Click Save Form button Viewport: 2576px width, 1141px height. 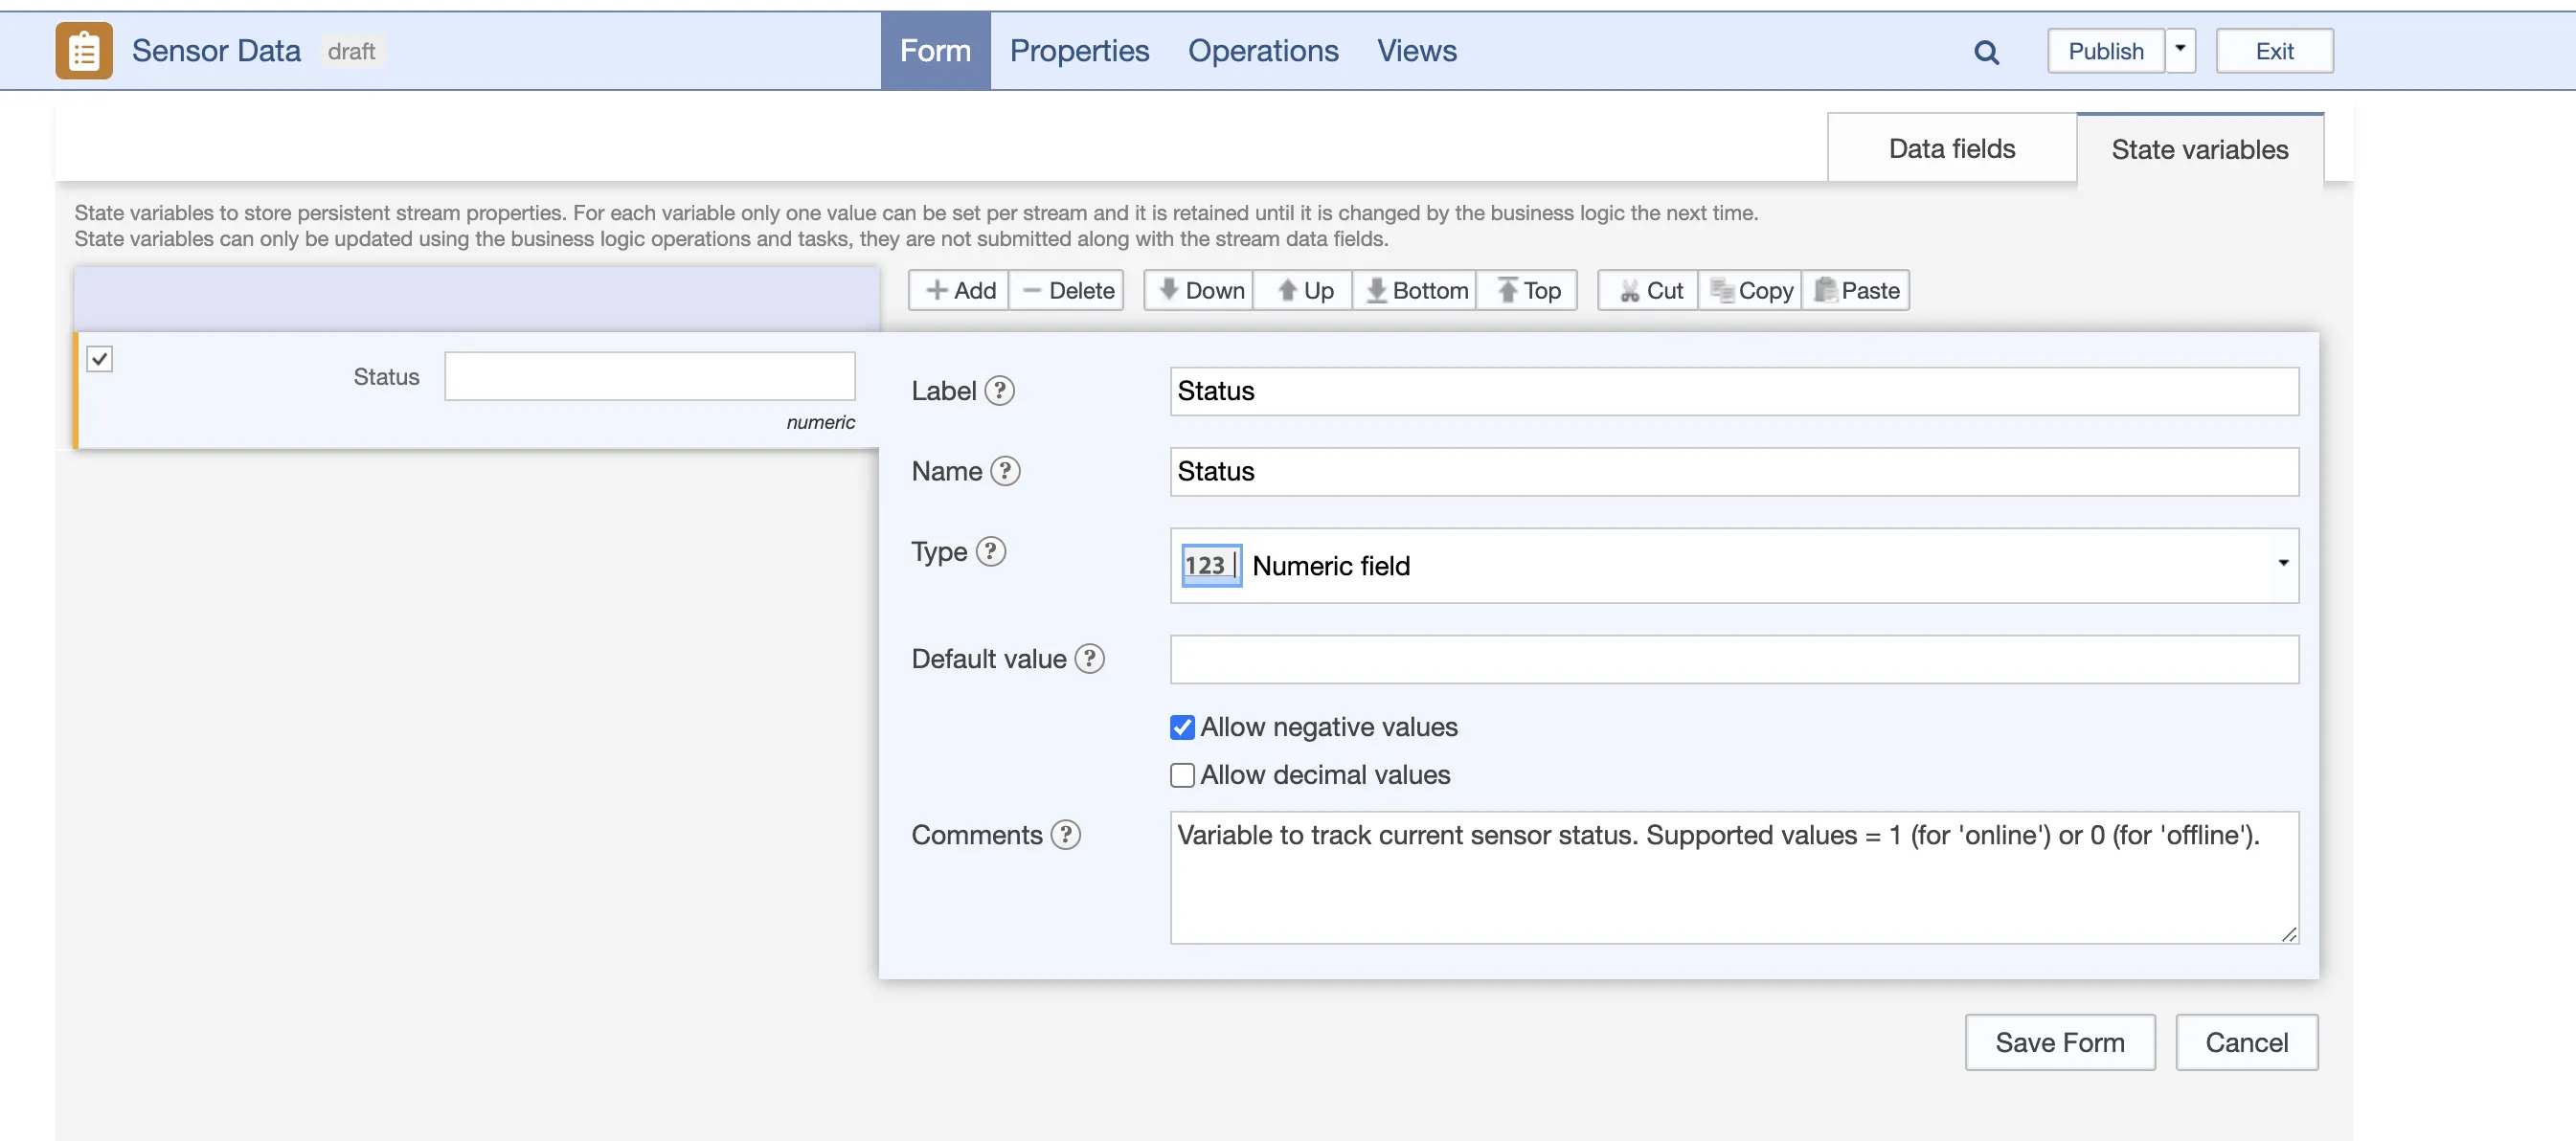point(2059,1043)
